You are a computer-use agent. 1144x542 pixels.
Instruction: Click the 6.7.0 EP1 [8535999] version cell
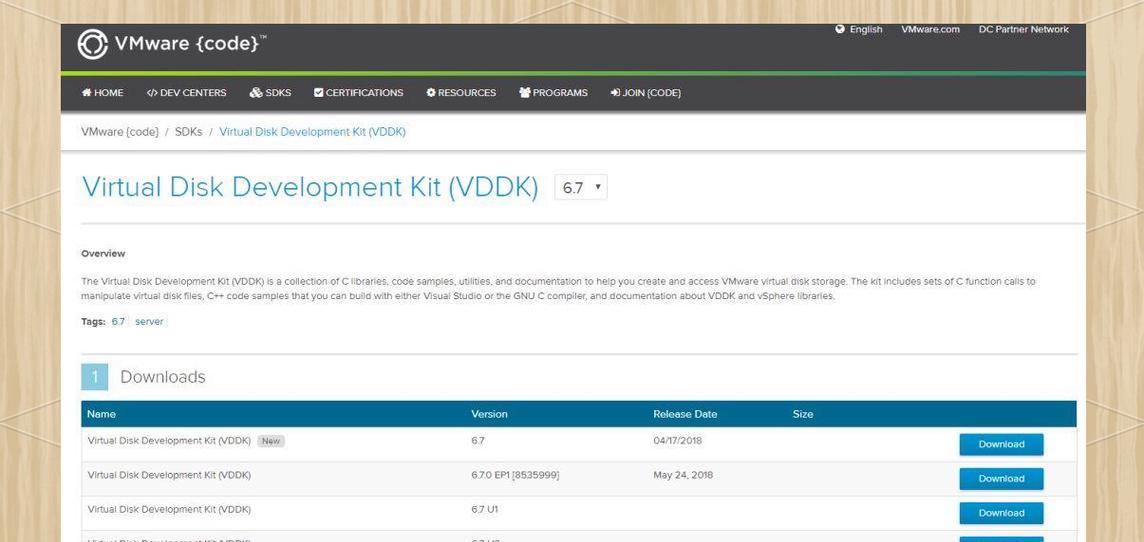tap(515, 475)
